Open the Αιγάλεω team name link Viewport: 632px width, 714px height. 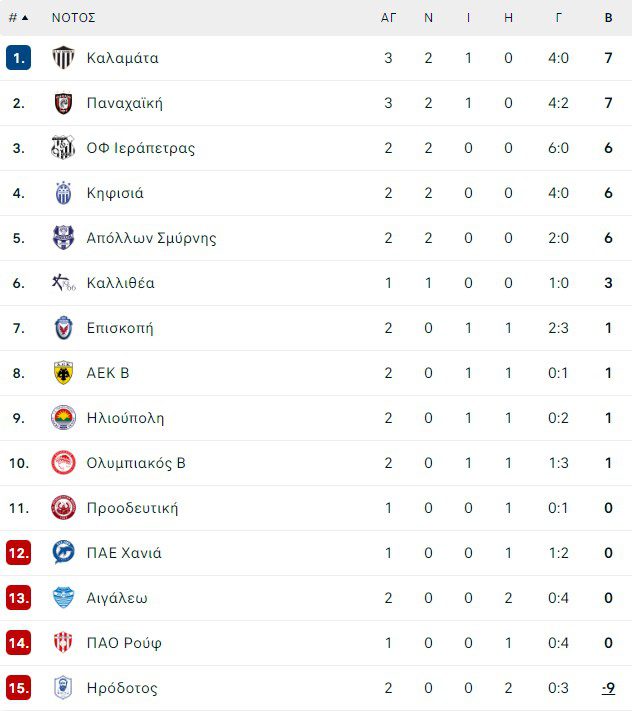click(117, 598)
